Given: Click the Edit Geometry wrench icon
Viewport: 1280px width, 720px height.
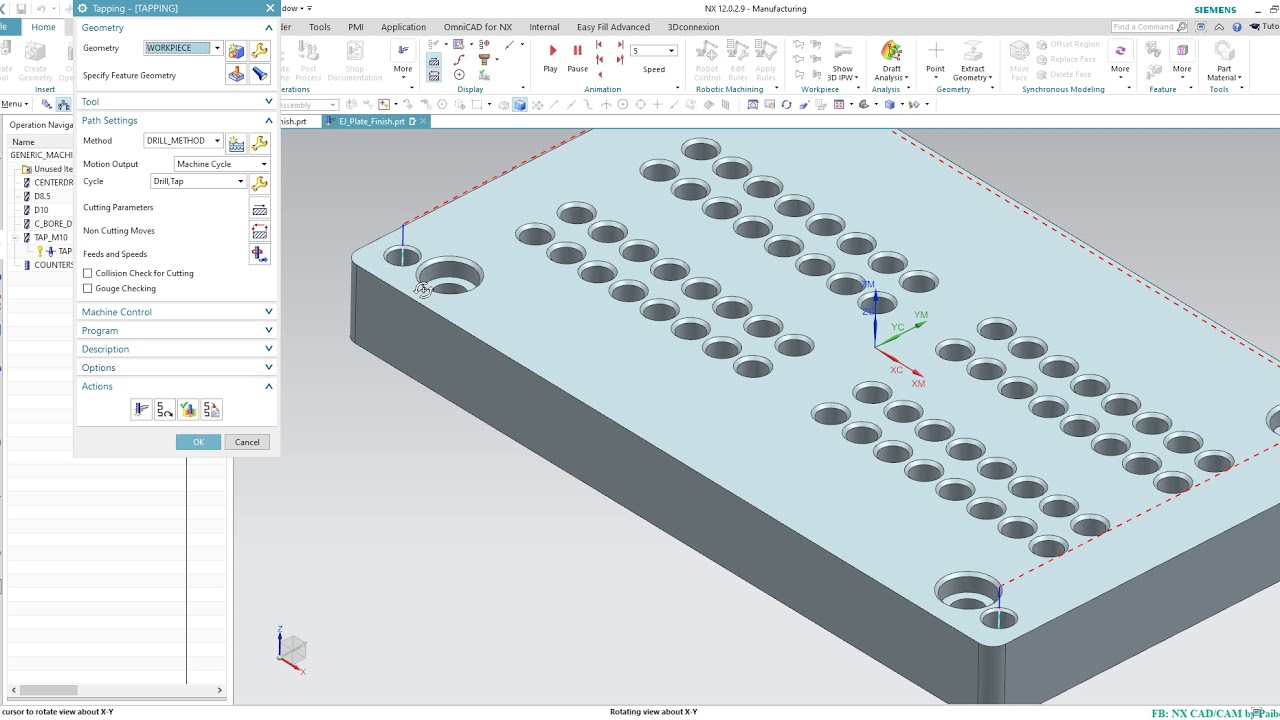Looking at the screenshot, I should coord(260,50).
